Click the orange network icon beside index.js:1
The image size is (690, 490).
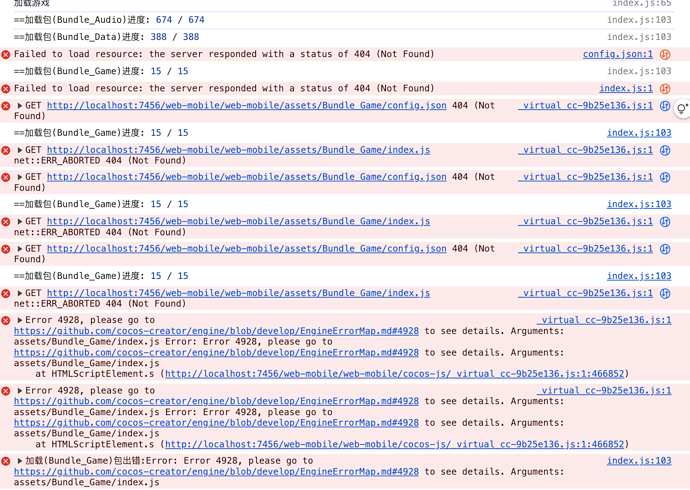tap(665, 89)
